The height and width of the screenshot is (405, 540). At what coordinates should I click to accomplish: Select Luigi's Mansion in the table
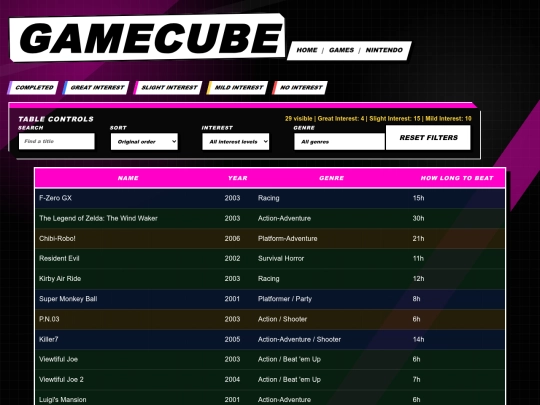point(63,399)
